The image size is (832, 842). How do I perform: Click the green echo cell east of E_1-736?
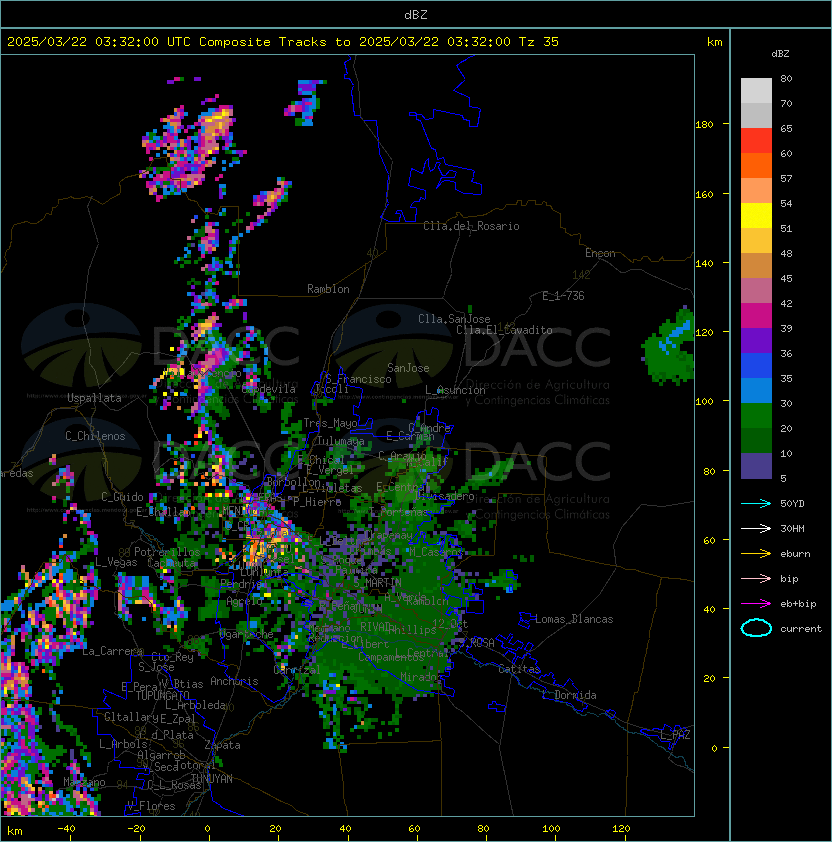point(669,346)
